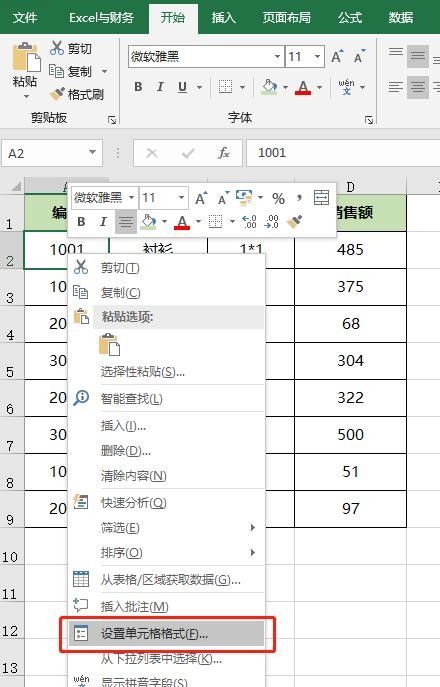Choose 删除(D)... from the context menu

pos(167,450)
